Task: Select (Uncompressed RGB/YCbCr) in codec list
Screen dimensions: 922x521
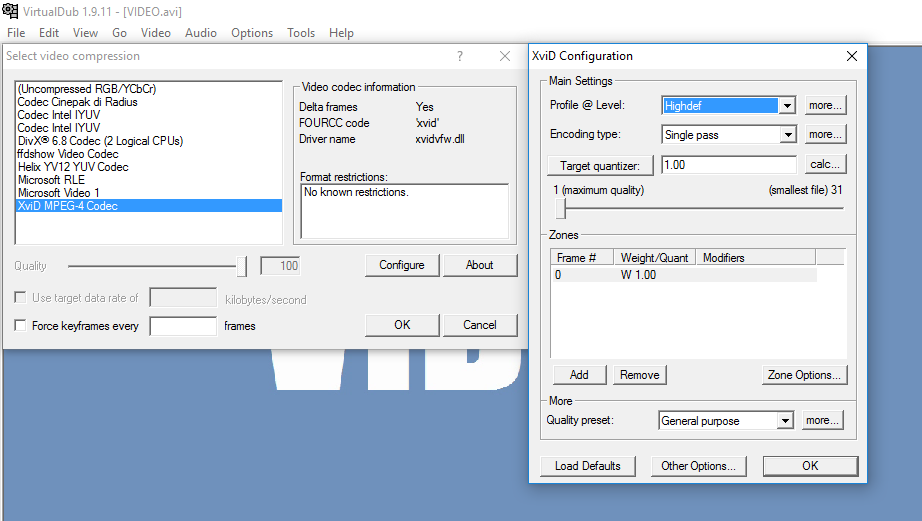Action: 148,89
